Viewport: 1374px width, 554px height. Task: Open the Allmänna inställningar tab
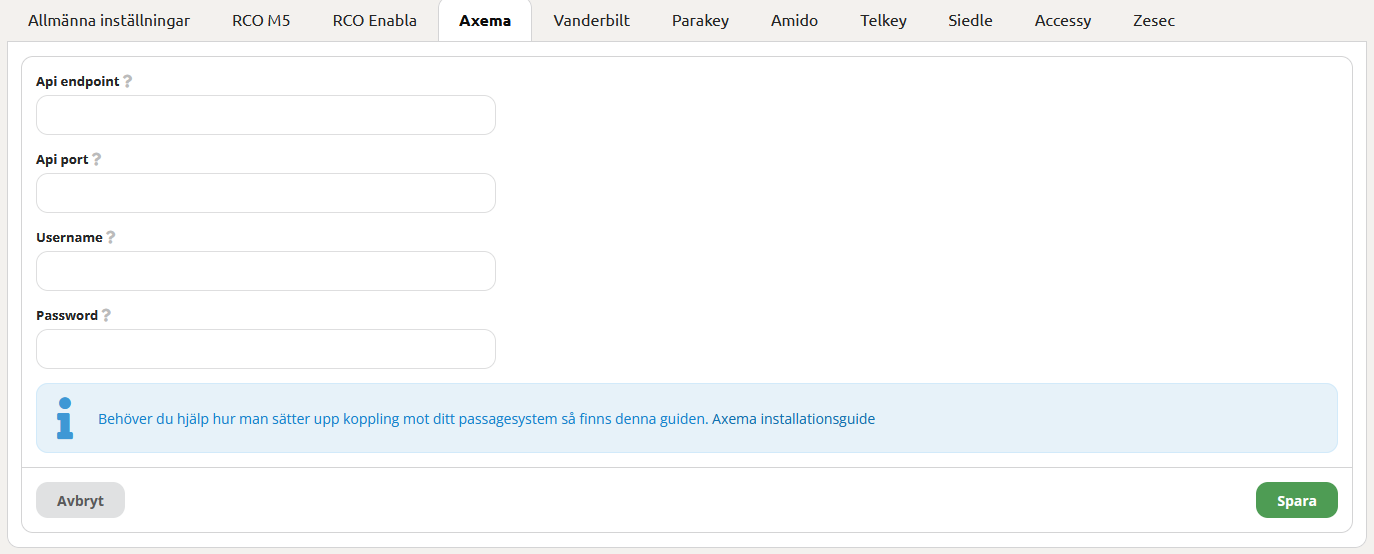[x=109, y=21]
